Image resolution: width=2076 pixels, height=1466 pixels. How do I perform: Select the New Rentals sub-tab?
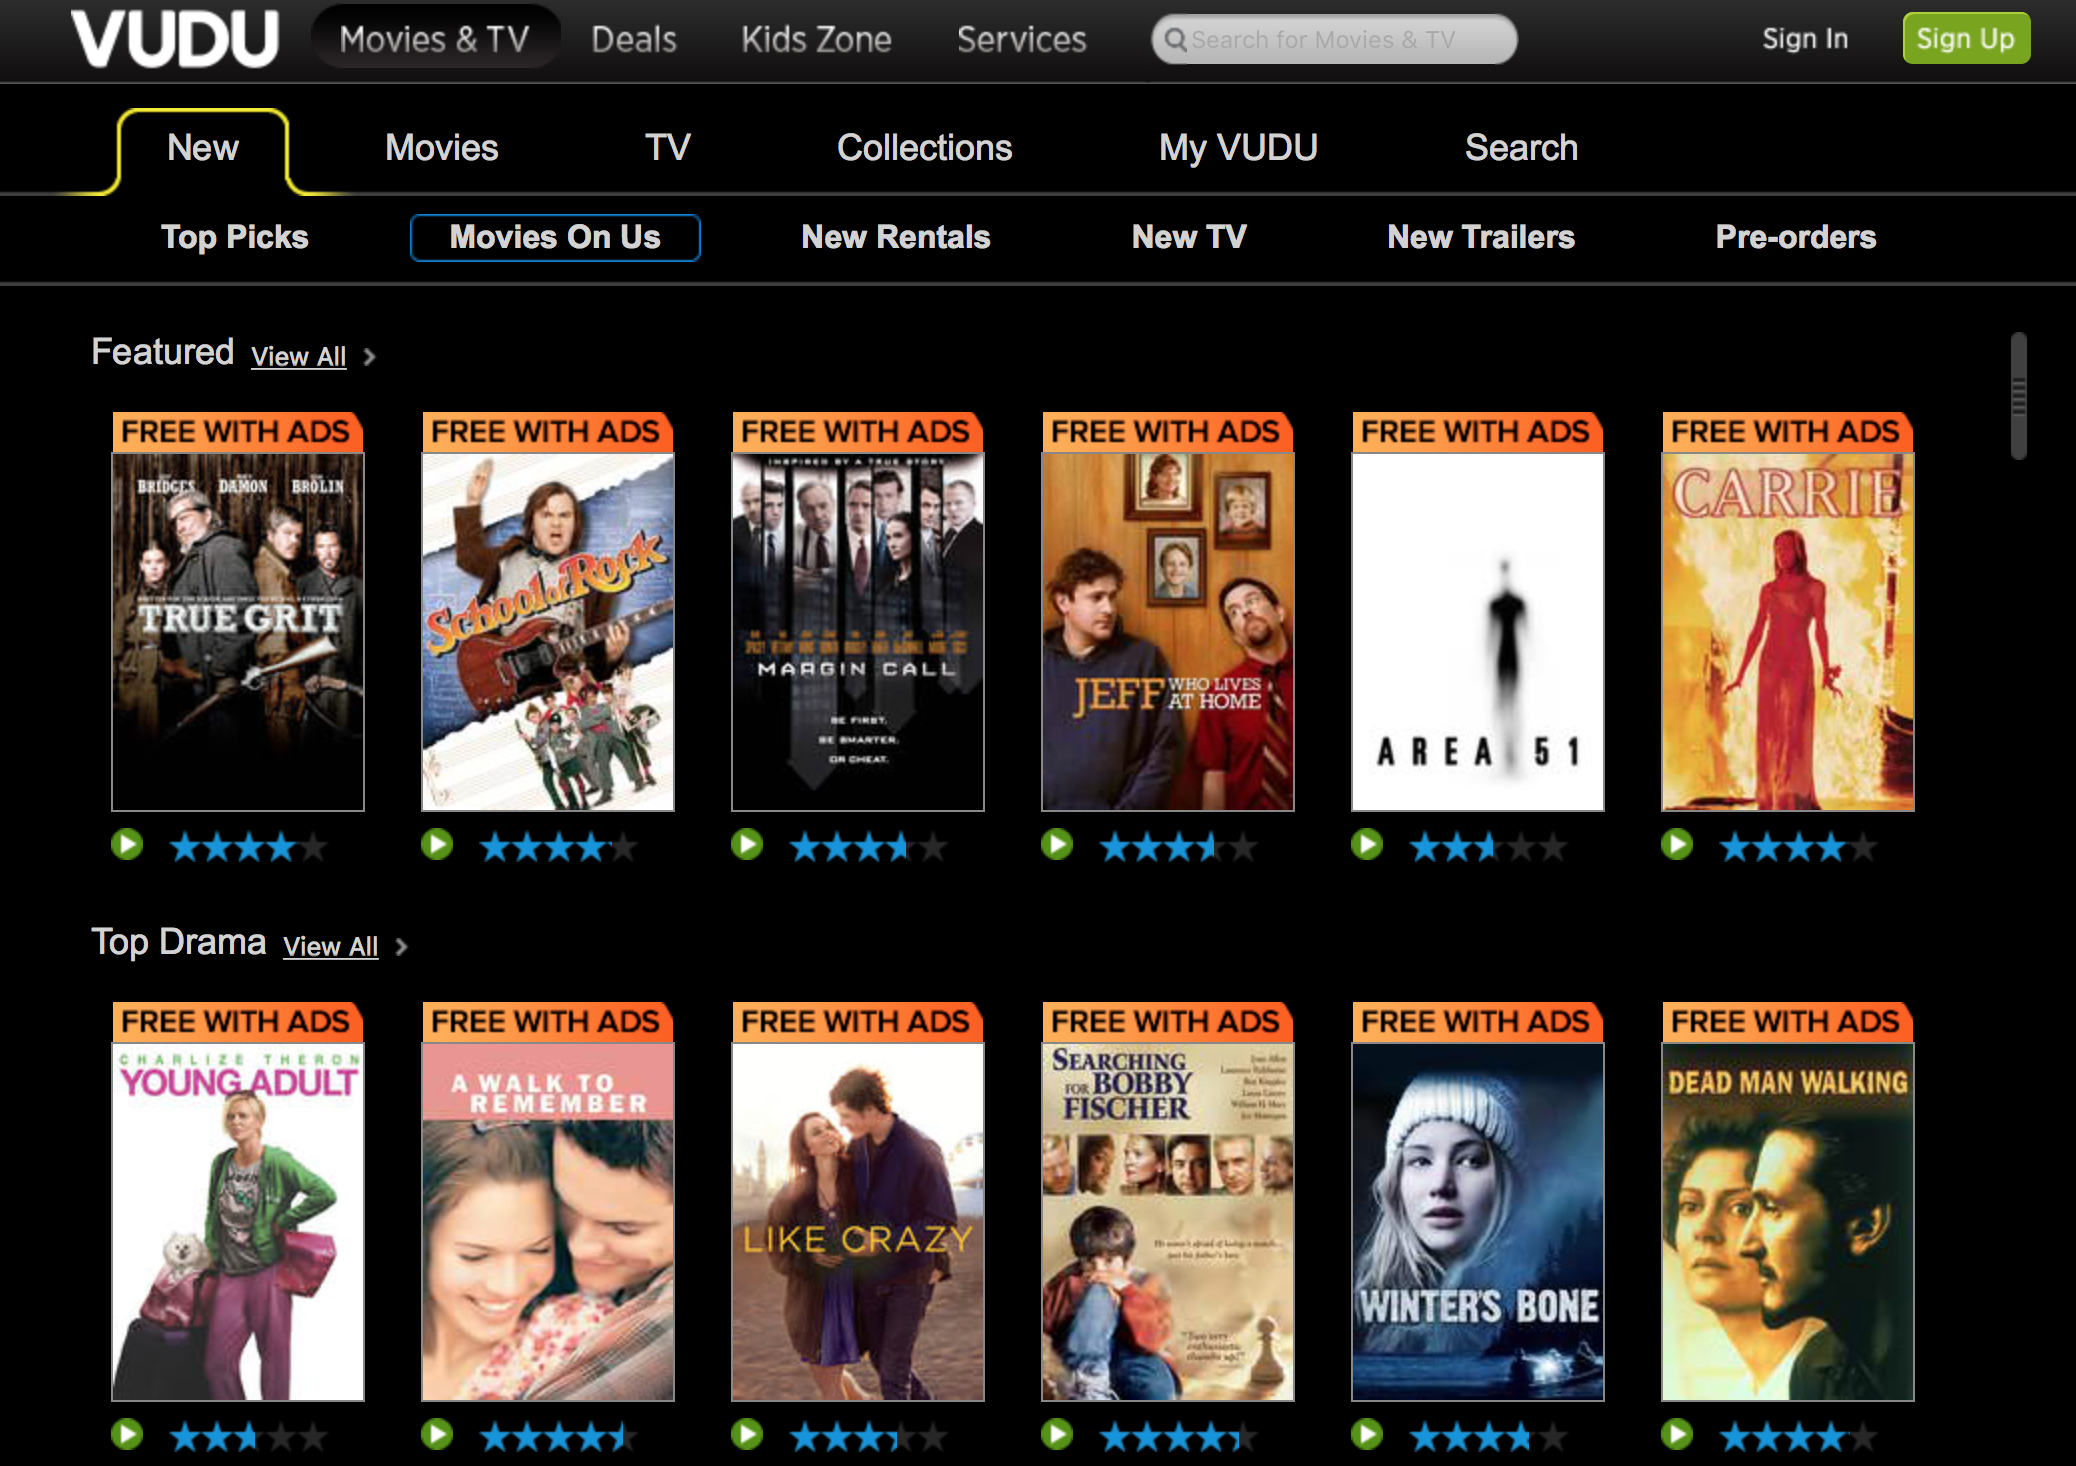click(895, 237)
